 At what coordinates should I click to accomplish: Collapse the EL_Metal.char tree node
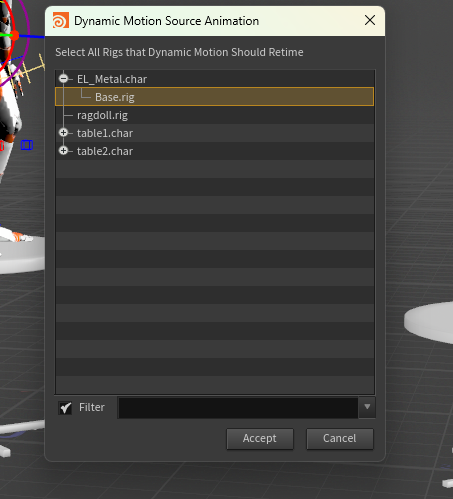(63, 79)
